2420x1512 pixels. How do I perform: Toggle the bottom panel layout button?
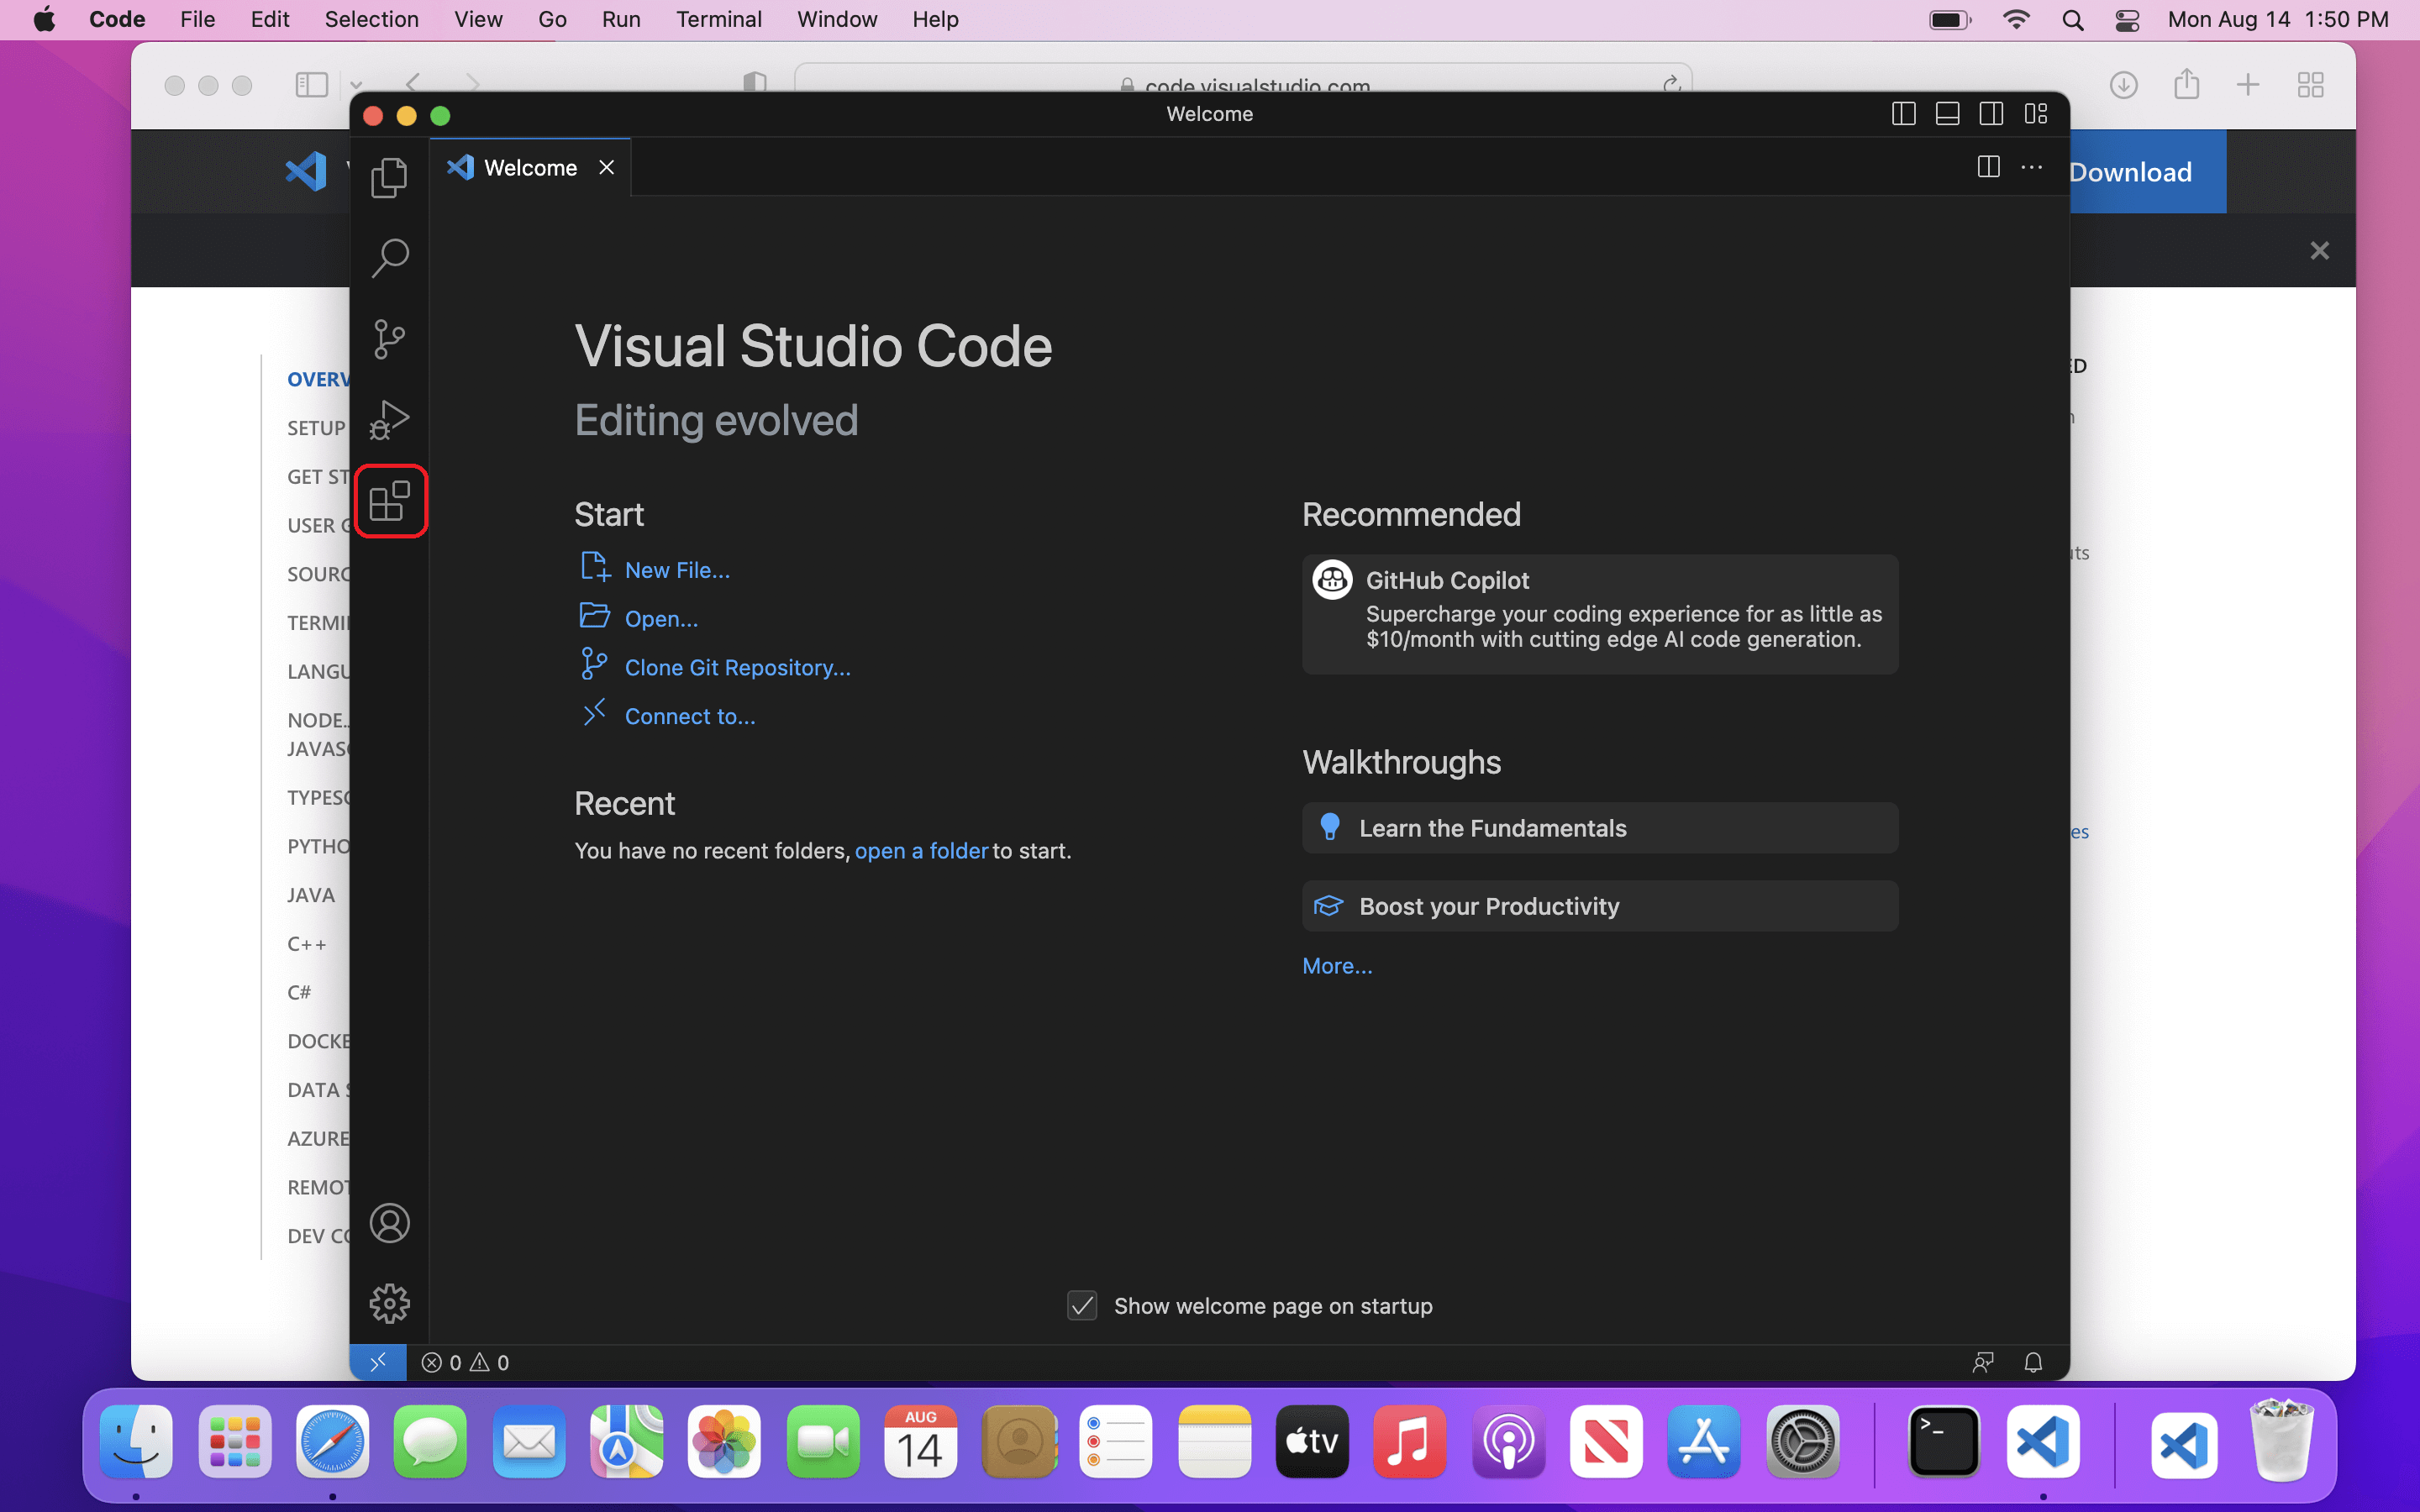pos(1947,114)
